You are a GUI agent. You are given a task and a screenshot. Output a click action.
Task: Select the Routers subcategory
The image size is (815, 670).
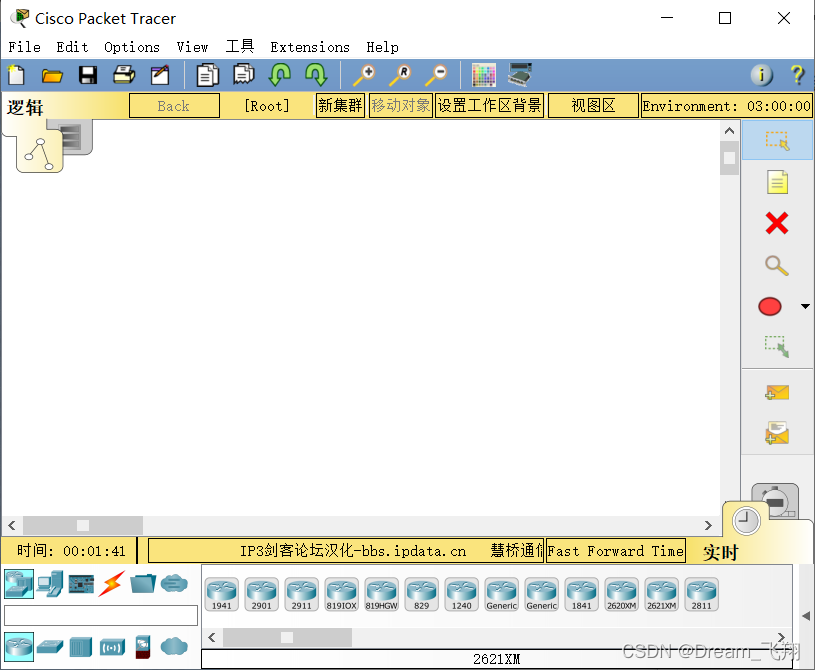tap(19, 647)
